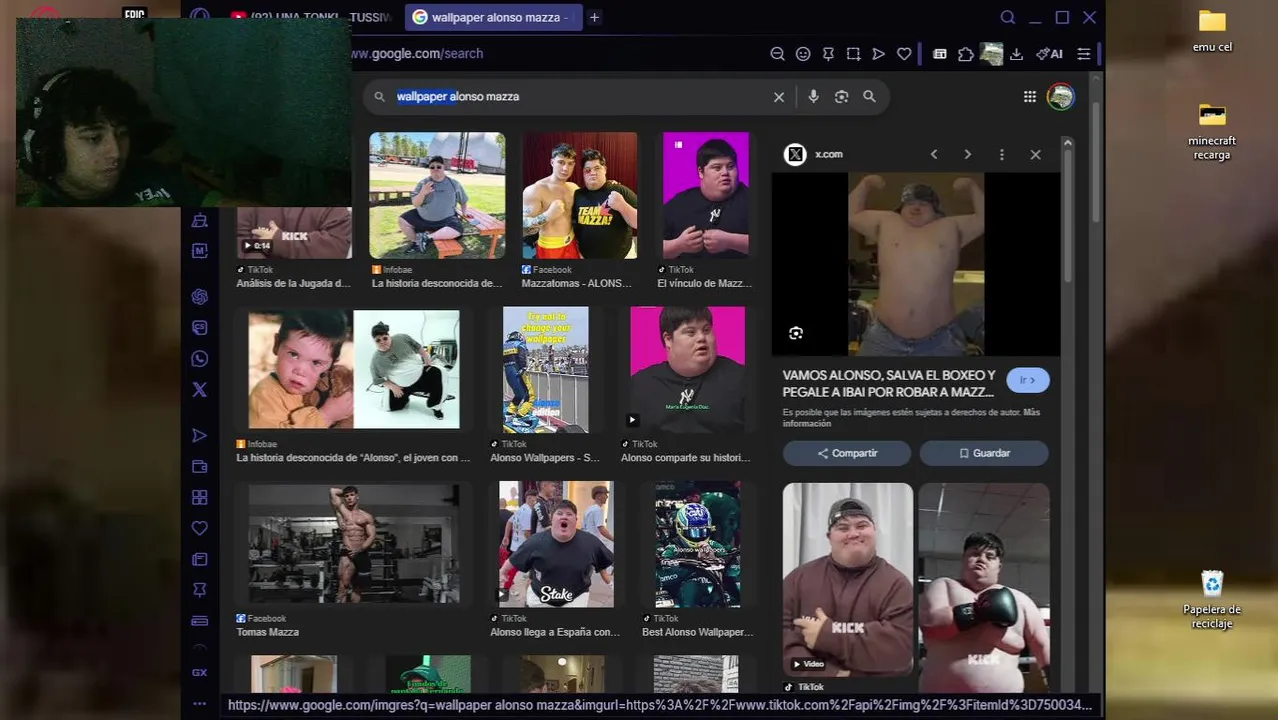The height and width of the screenshot is (720, 1278).
Task: Close the x.com image preview panel
Action: (1035, 154)
